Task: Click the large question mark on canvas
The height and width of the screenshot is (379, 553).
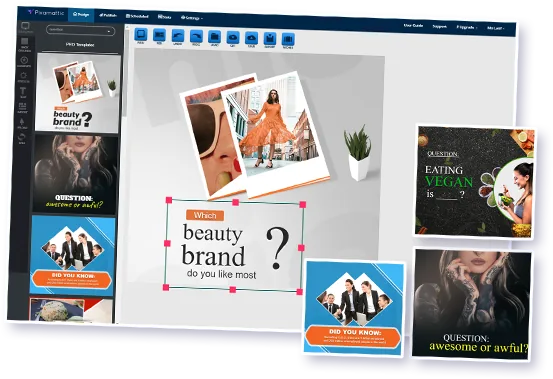Action: pos(278,247)
